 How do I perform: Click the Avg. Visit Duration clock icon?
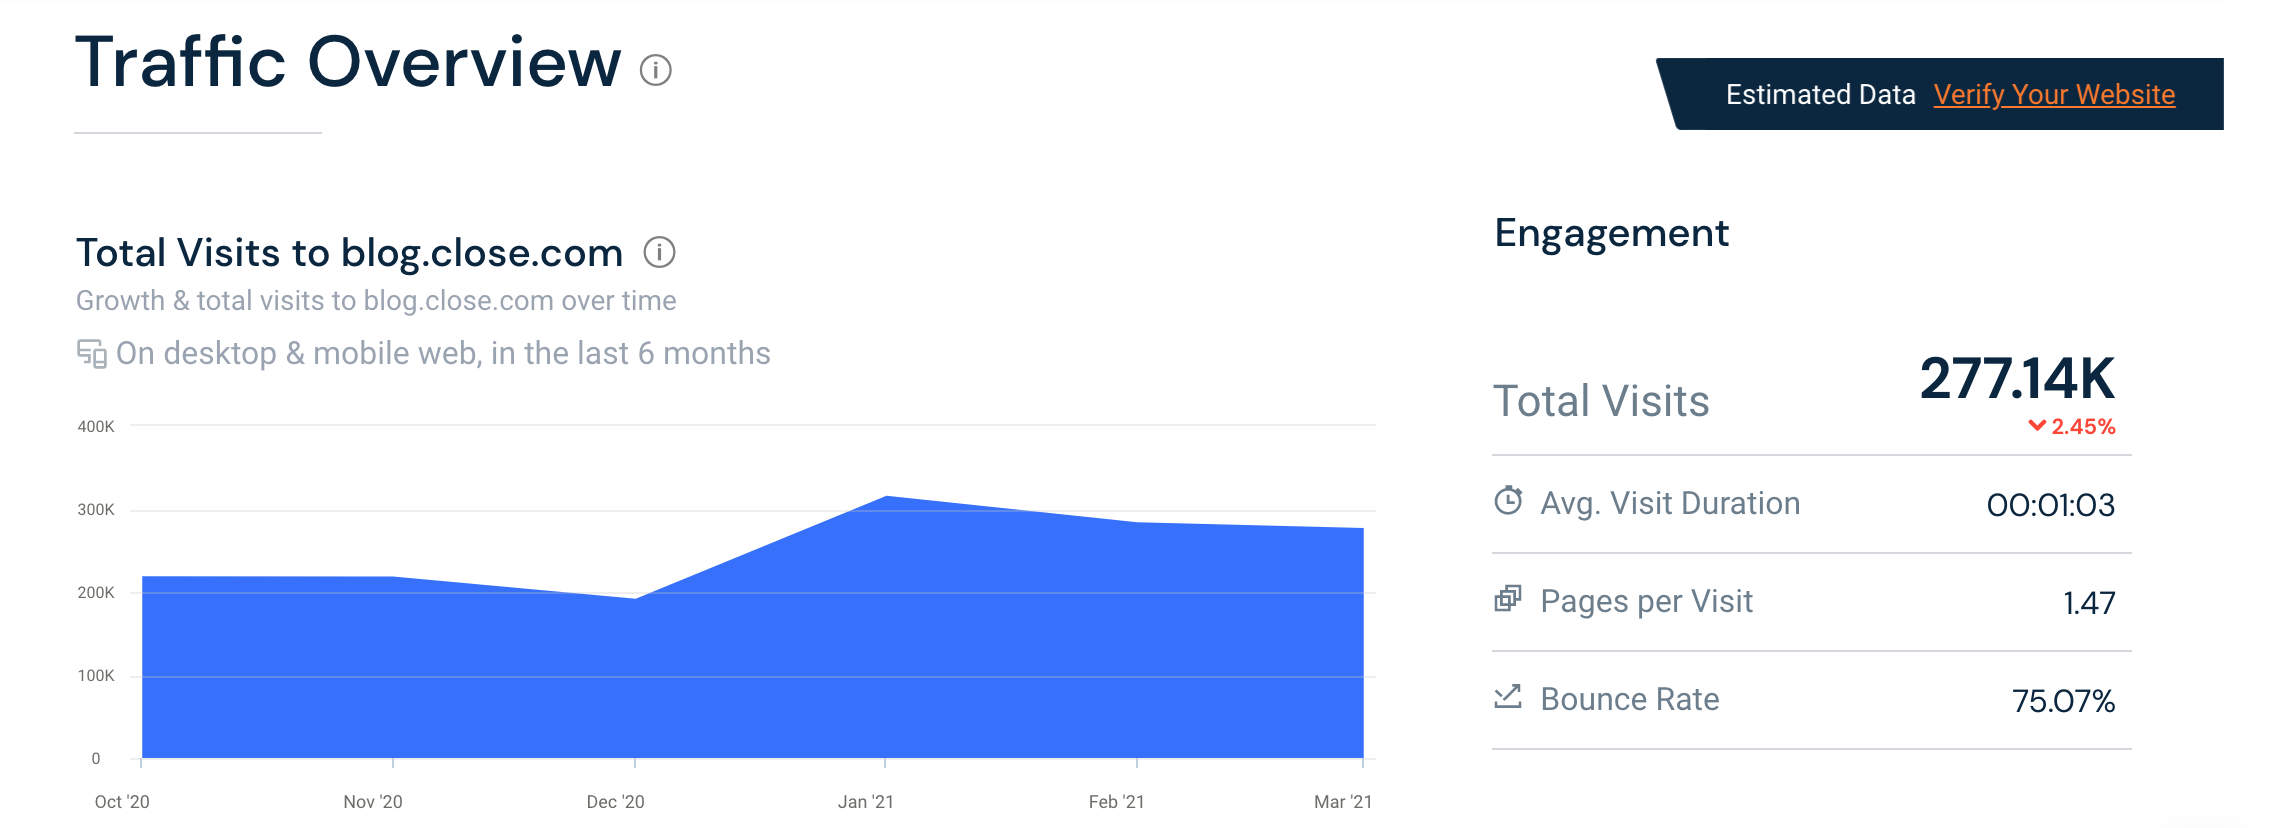(1508, 500)
